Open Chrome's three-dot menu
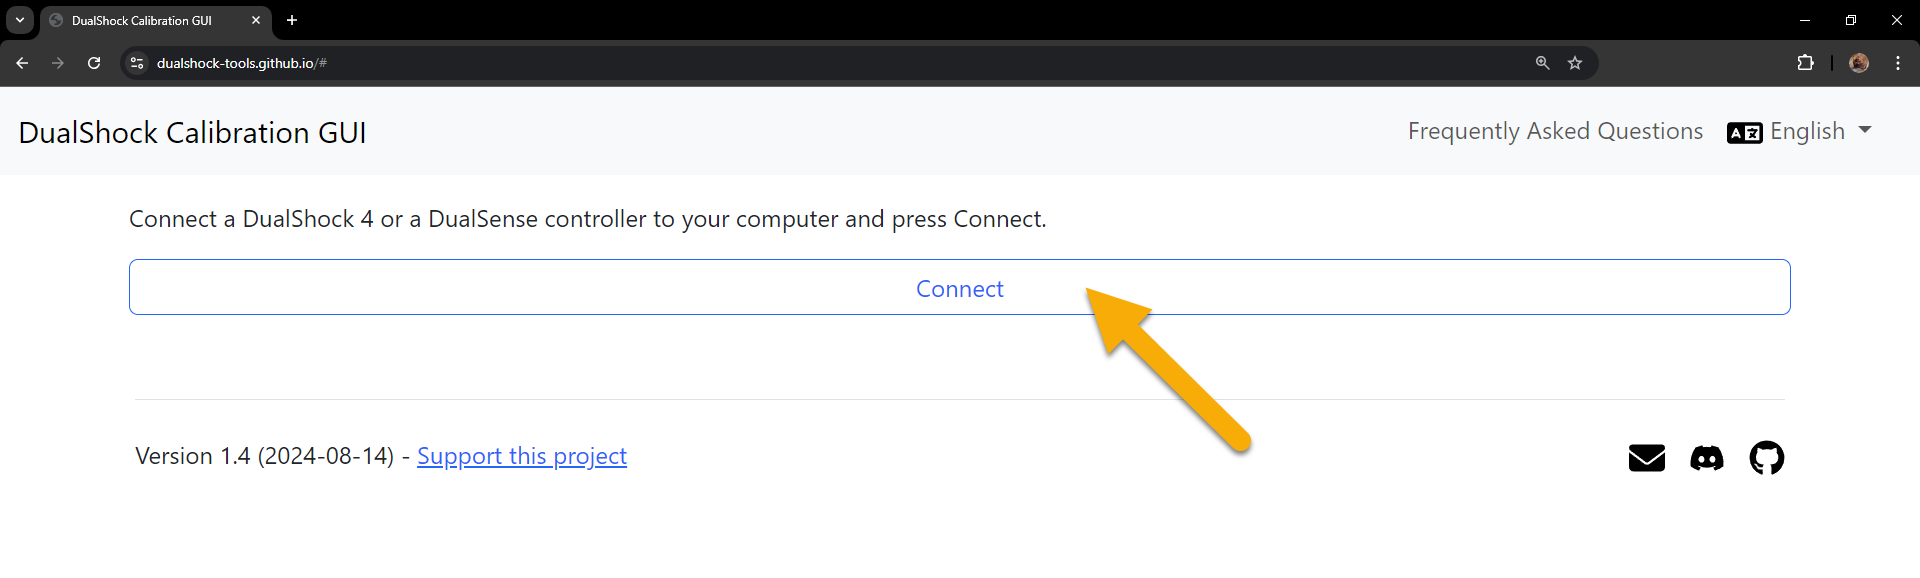Image resolution: width=1920 pixels, height=578 pixels. 1897,63
